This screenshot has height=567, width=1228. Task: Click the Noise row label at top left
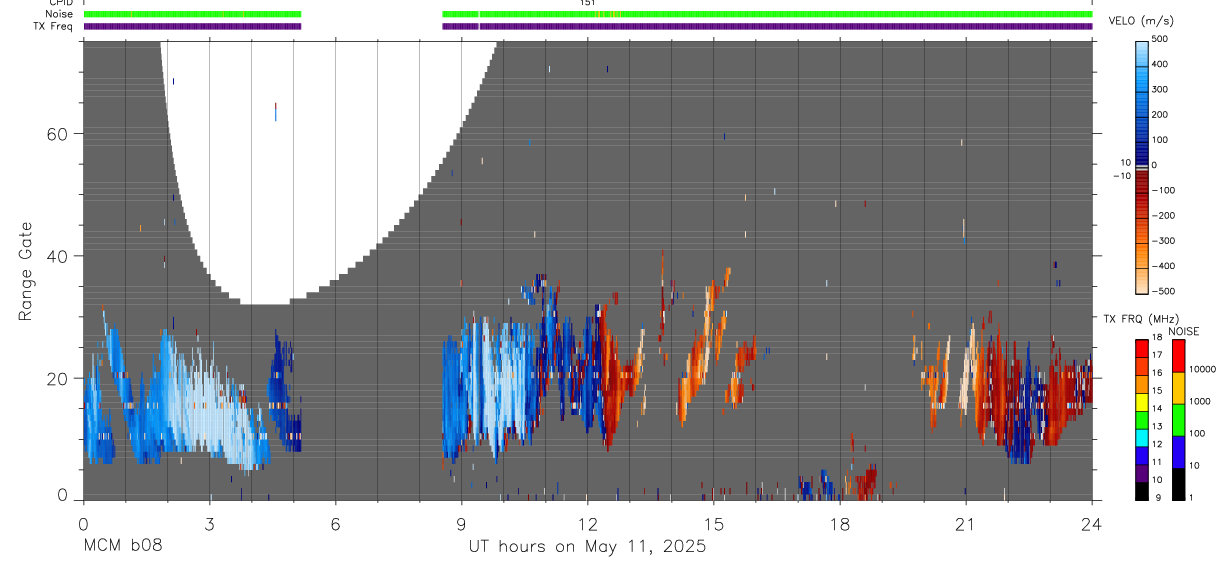coord(60,14)
